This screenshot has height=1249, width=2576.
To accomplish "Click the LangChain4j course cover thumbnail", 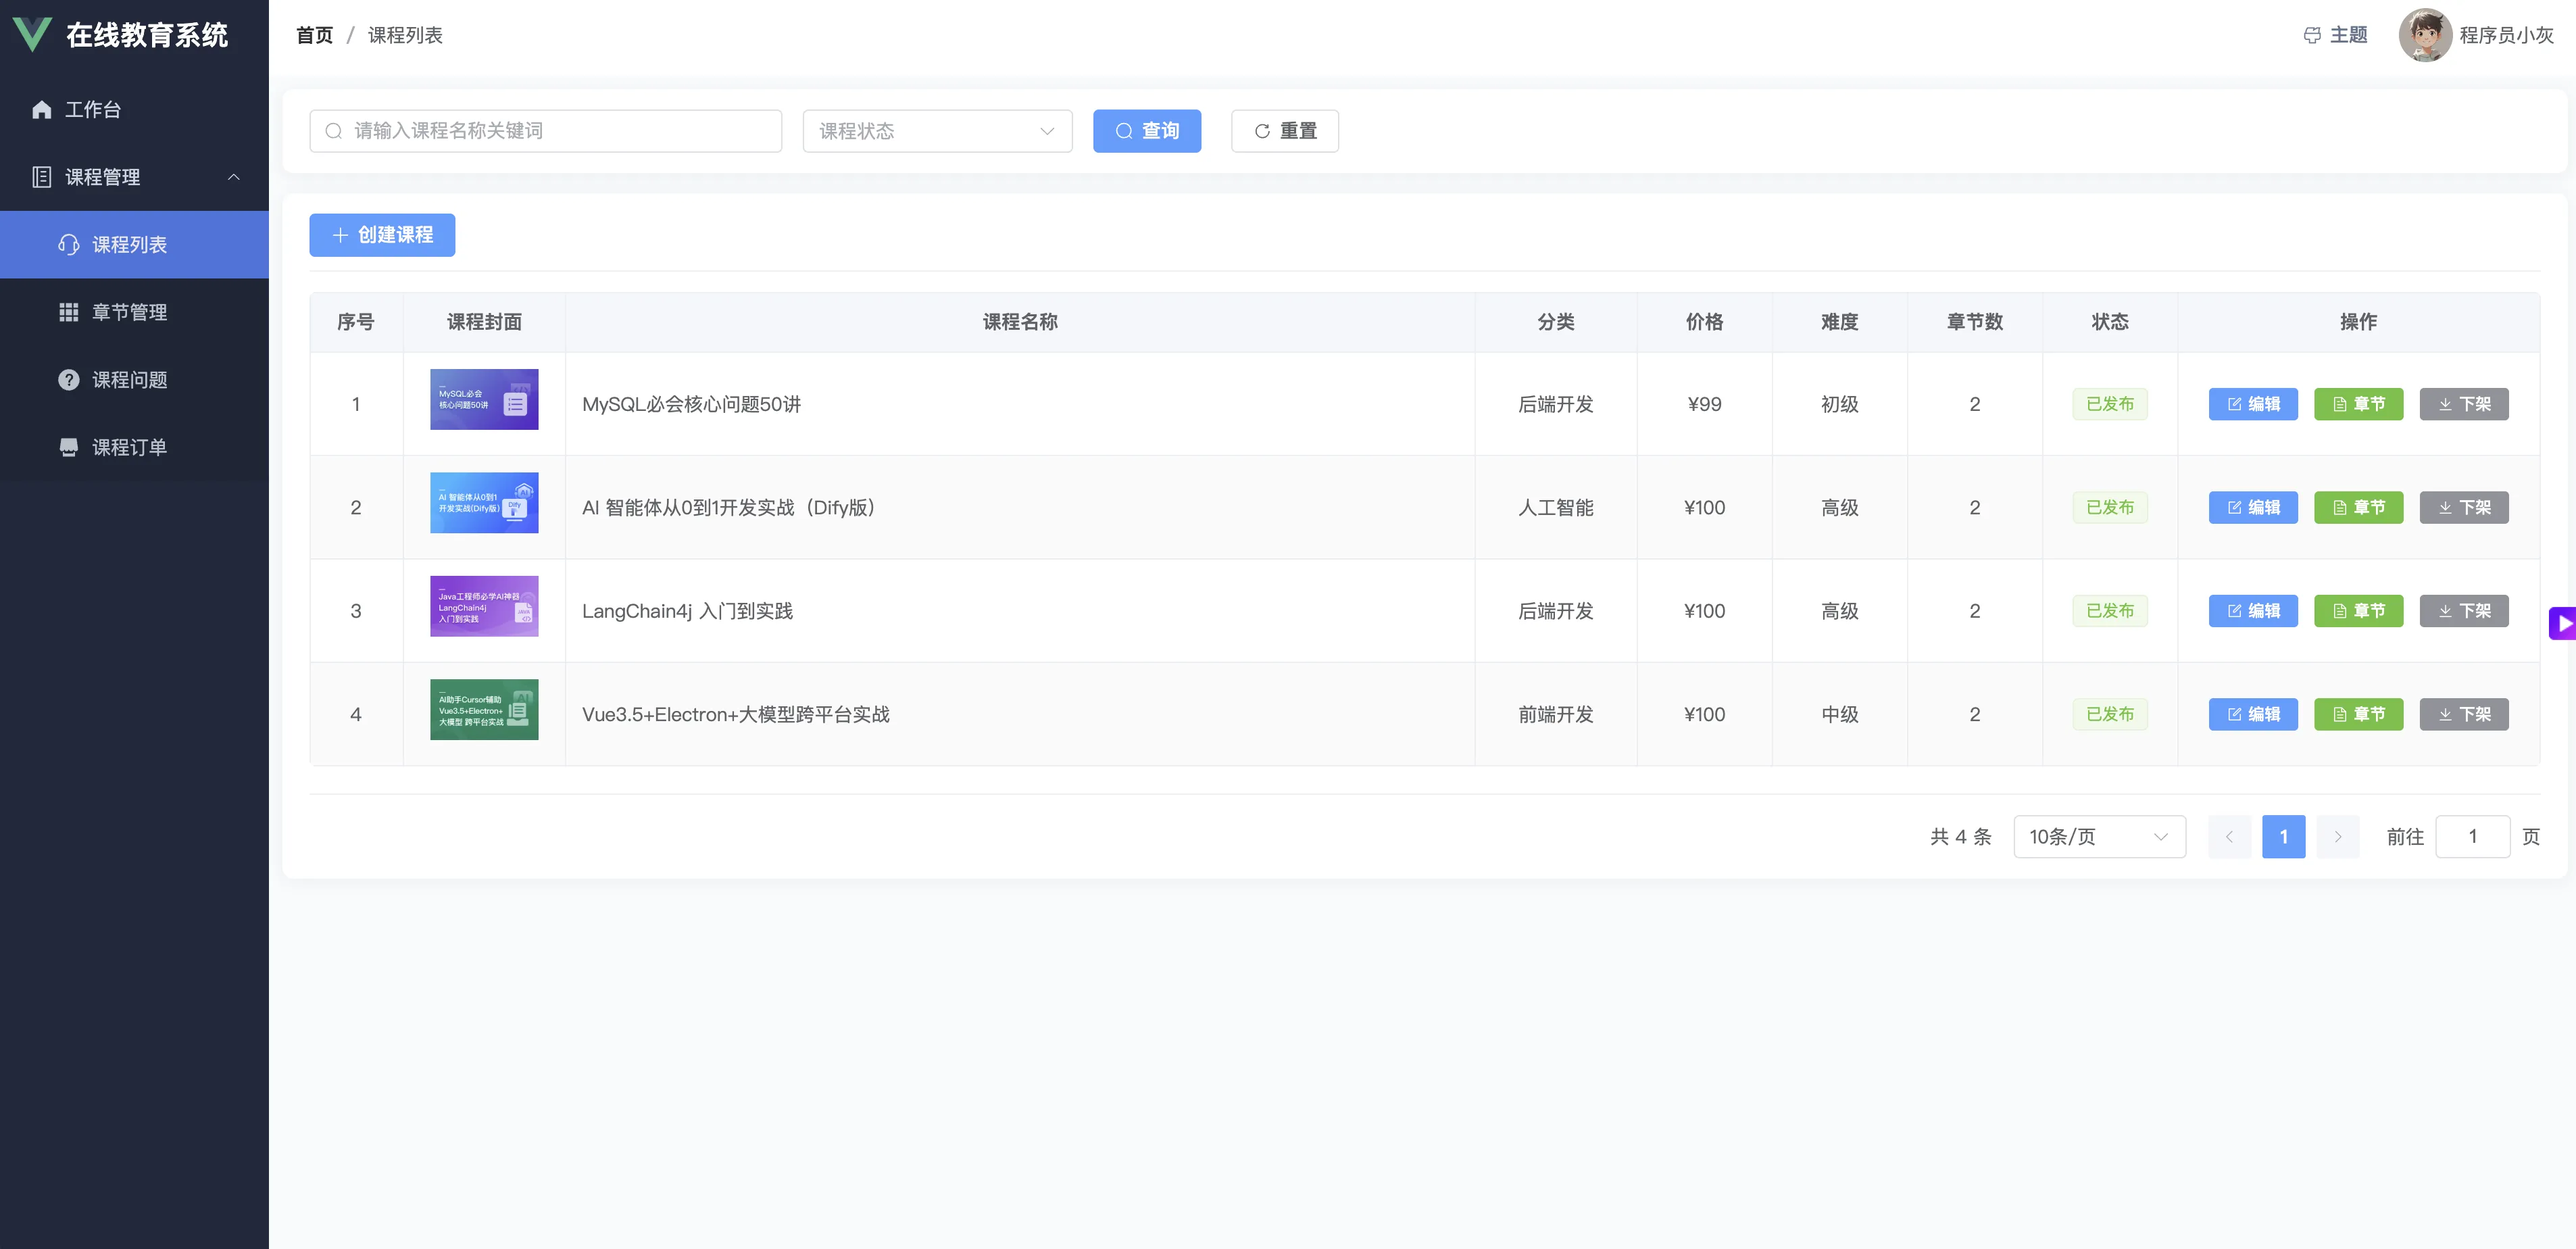I will (x=484, y=606).
